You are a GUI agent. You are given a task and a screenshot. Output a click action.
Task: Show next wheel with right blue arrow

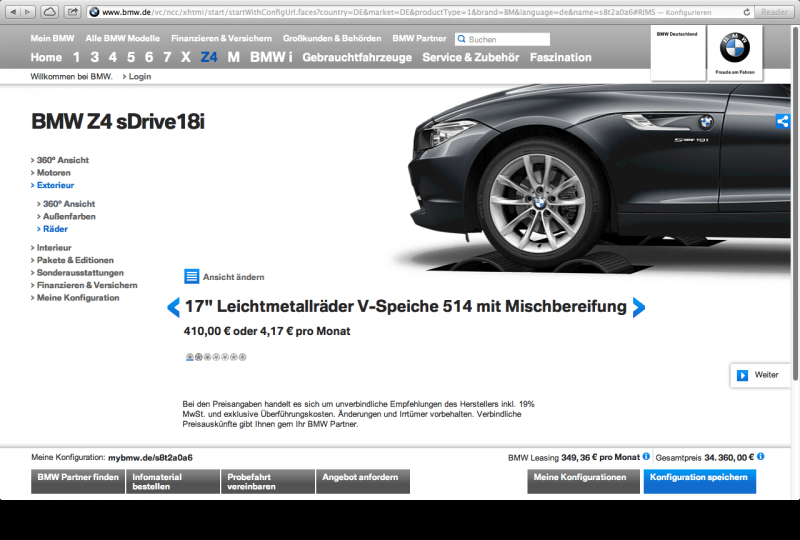click(639, 307)
